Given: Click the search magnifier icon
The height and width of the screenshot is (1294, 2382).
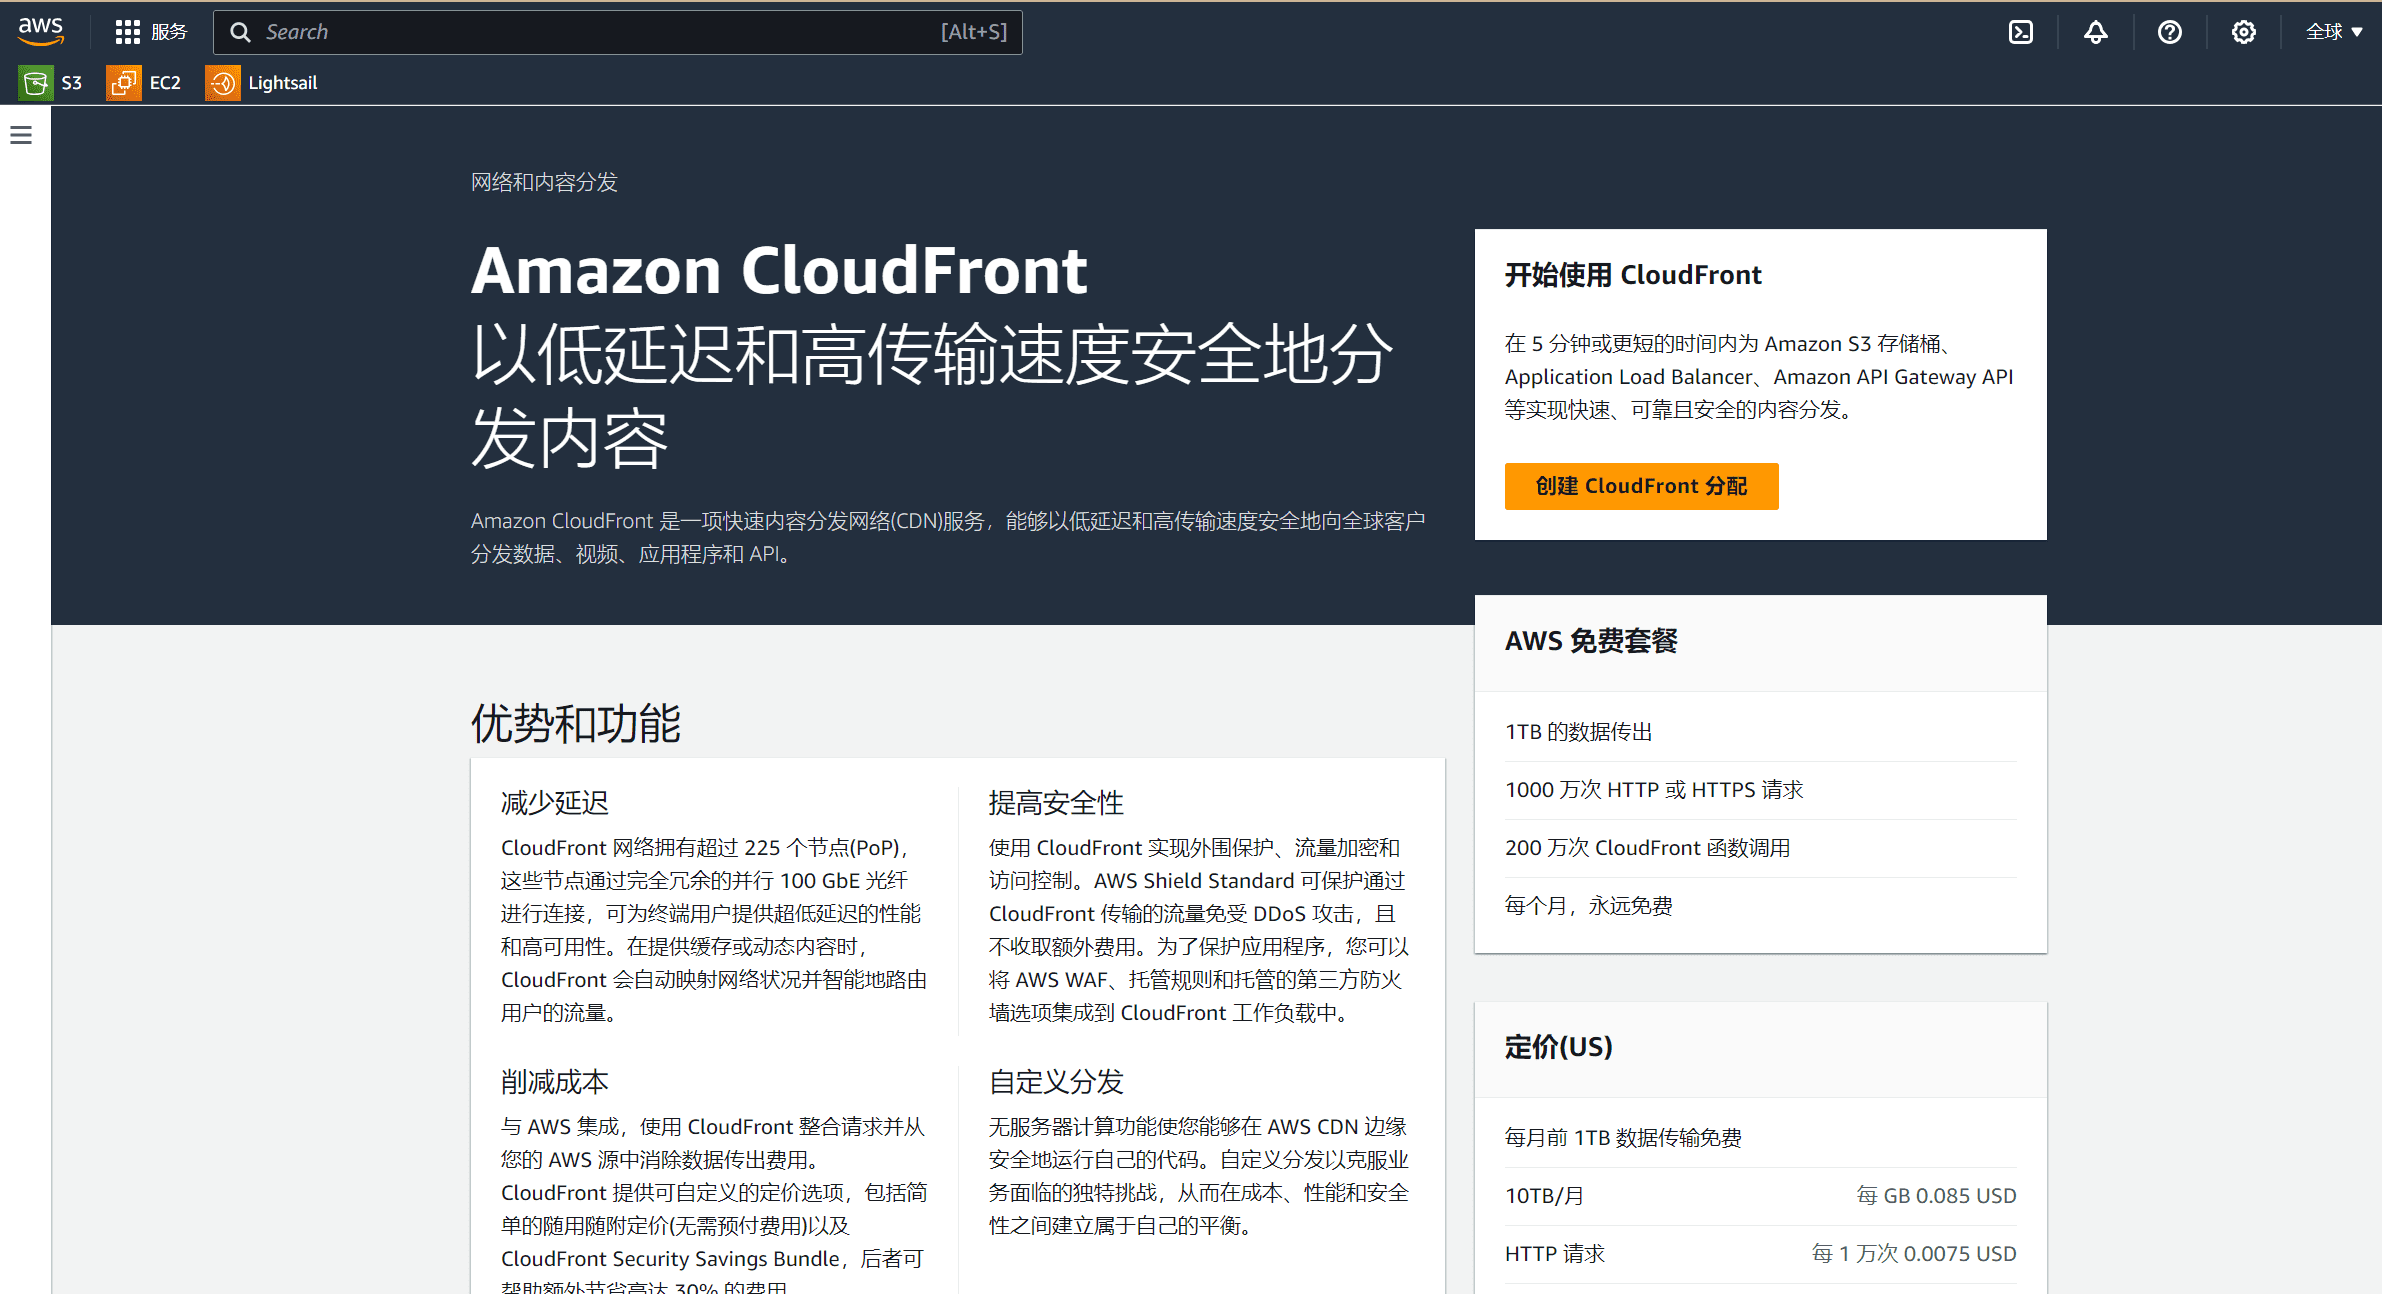Looking at the screenshot, I should coord(240,32).
